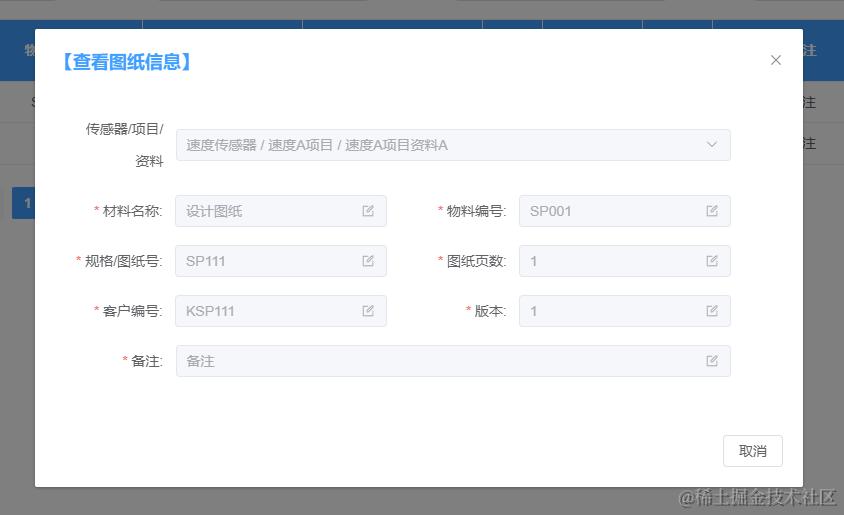Click the 客户编号 label
This screenshot has width=844, height=515.
[132, 311]
